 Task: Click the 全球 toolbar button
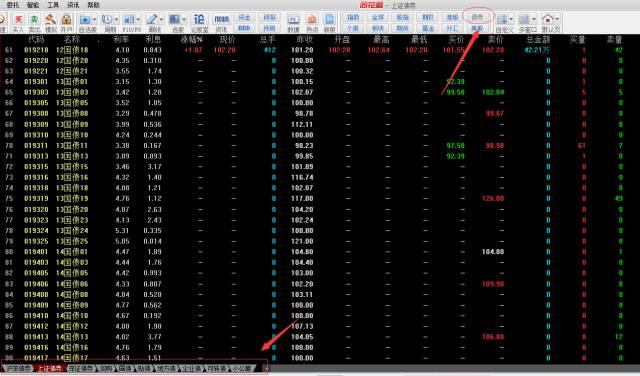point(378,17)
